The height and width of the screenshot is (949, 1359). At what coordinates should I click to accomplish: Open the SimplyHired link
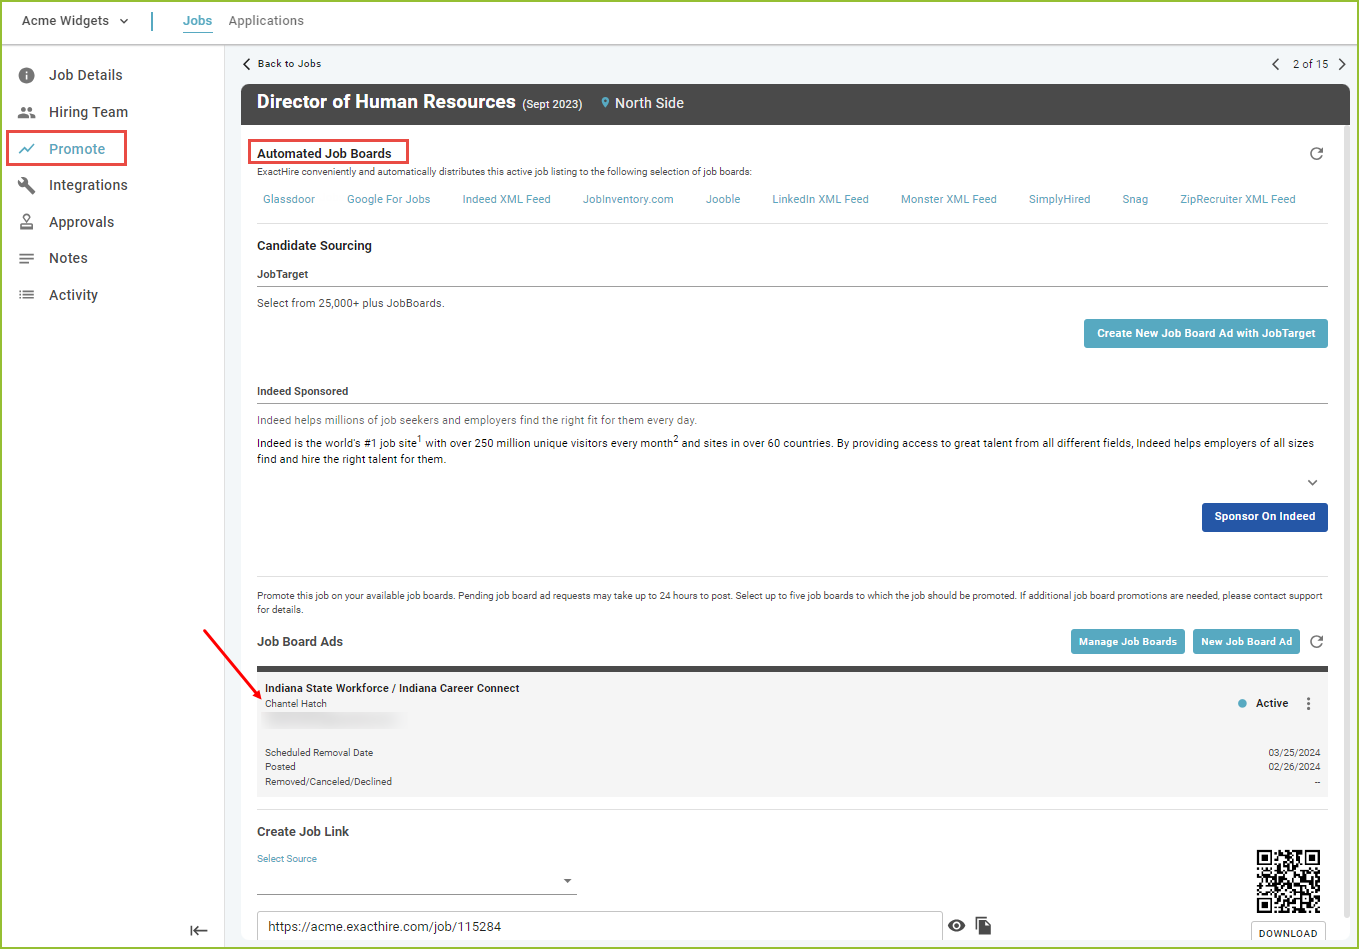point(1059,199)
